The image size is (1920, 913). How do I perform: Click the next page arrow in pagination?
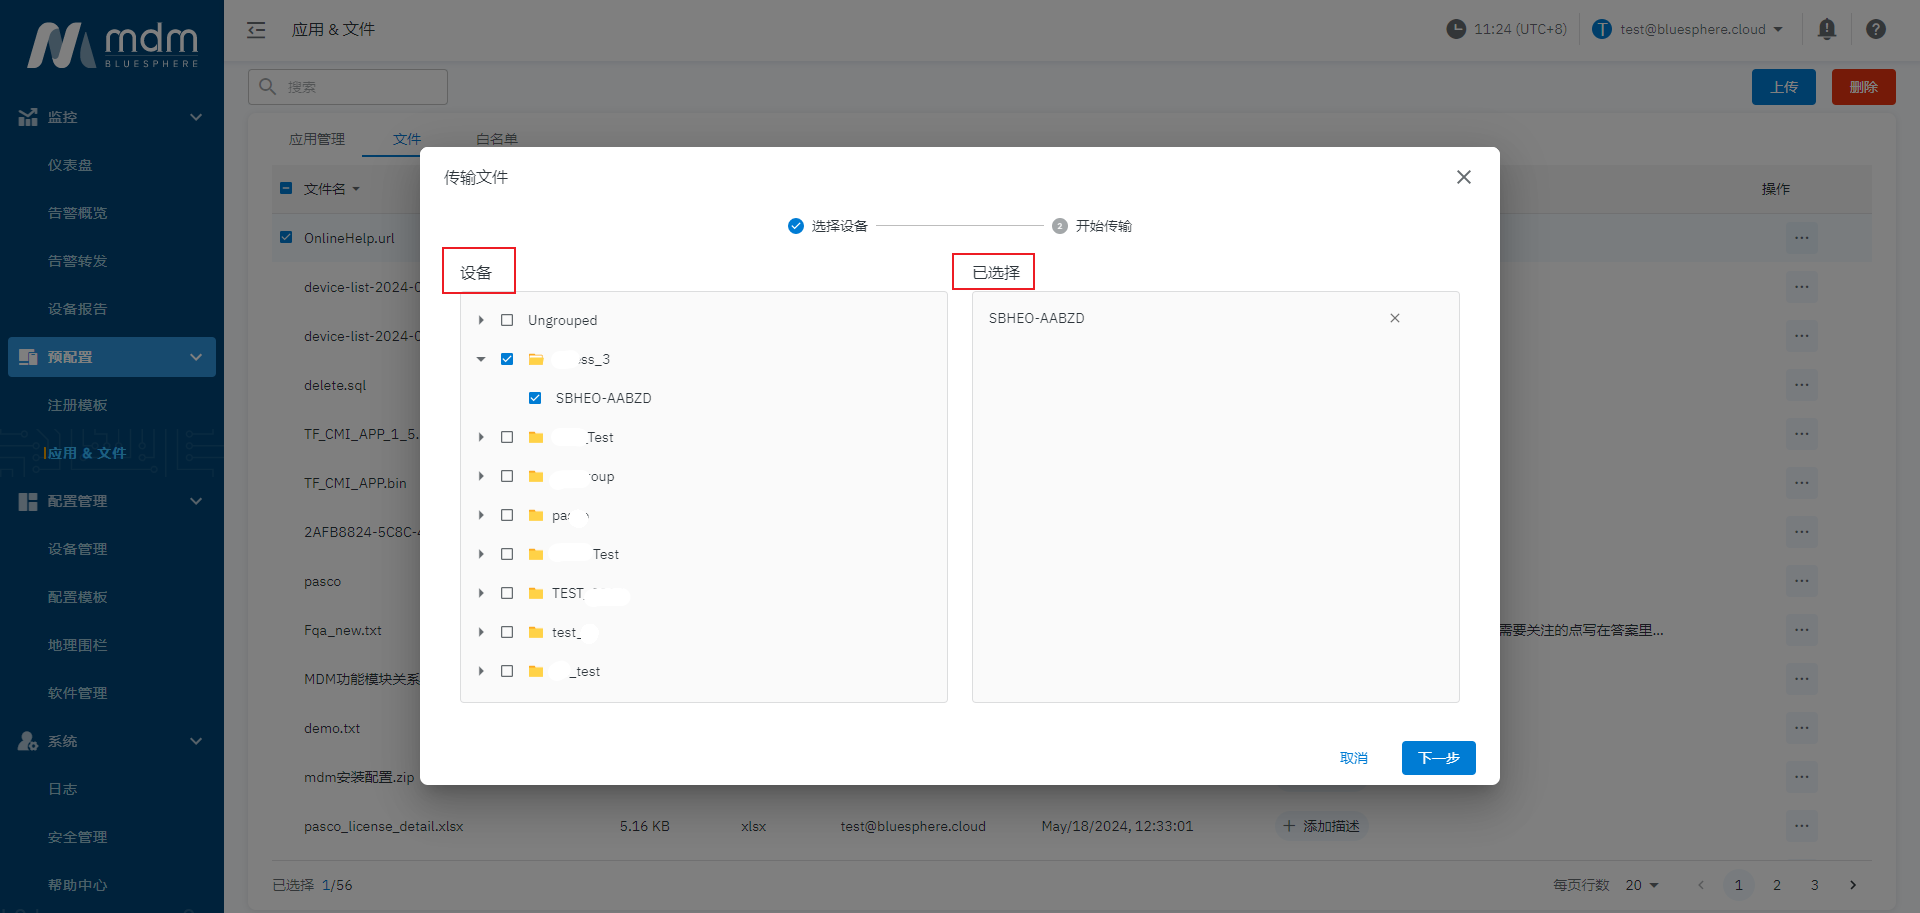coord(1852,885)
